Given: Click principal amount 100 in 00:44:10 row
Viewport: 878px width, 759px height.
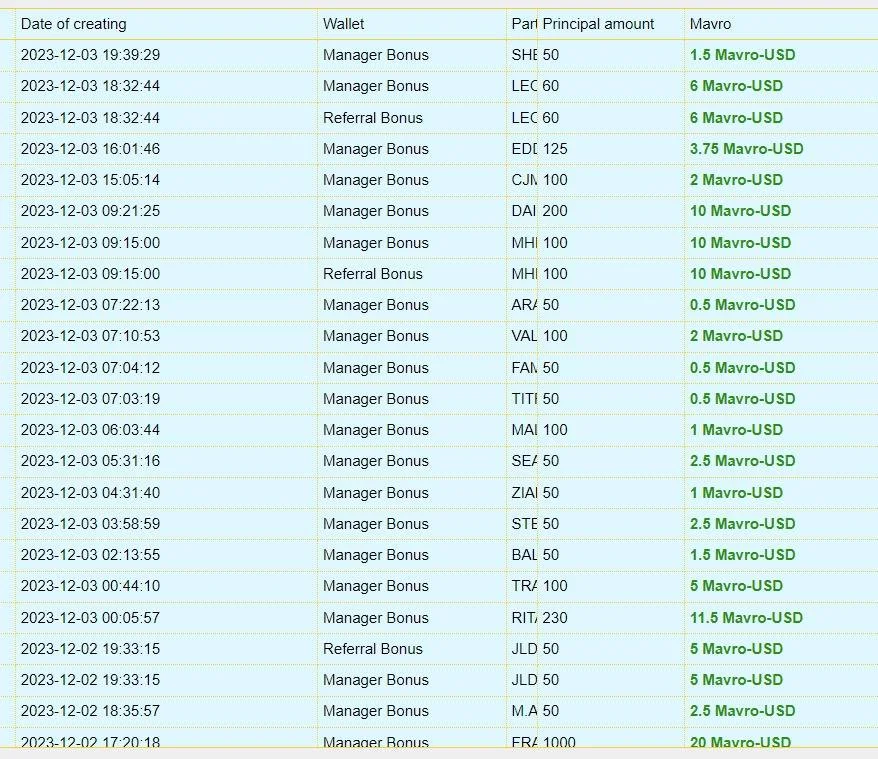Looking at the screenshot, I should [x=555, y=585].
